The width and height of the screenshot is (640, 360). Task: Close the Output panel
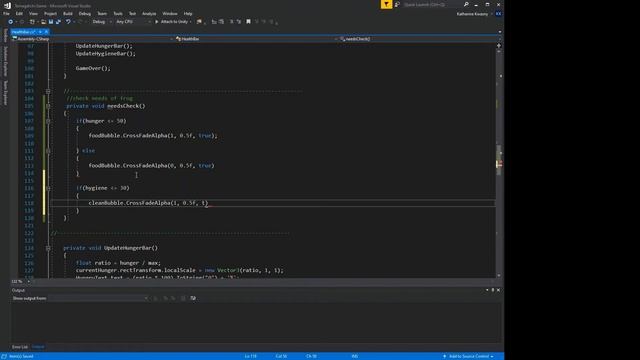click(498, 290)
